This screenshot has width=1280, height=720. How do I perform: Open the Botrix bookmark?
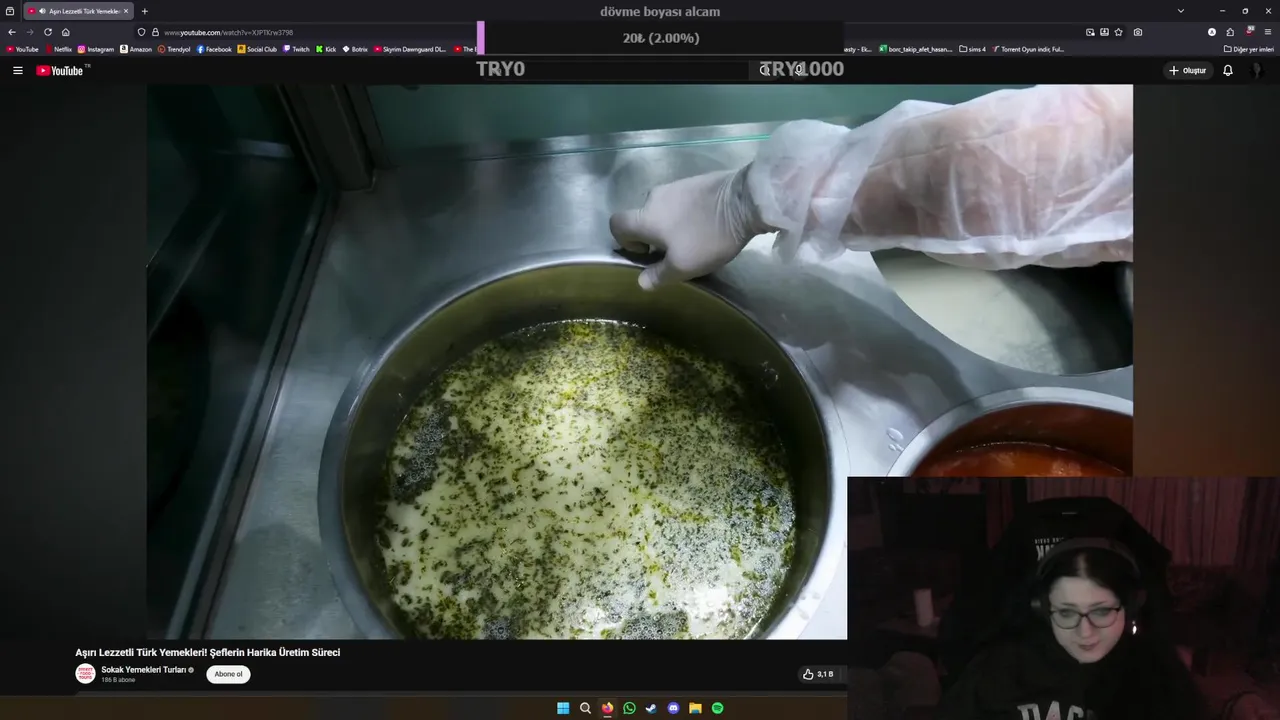[x=355, y=49]
